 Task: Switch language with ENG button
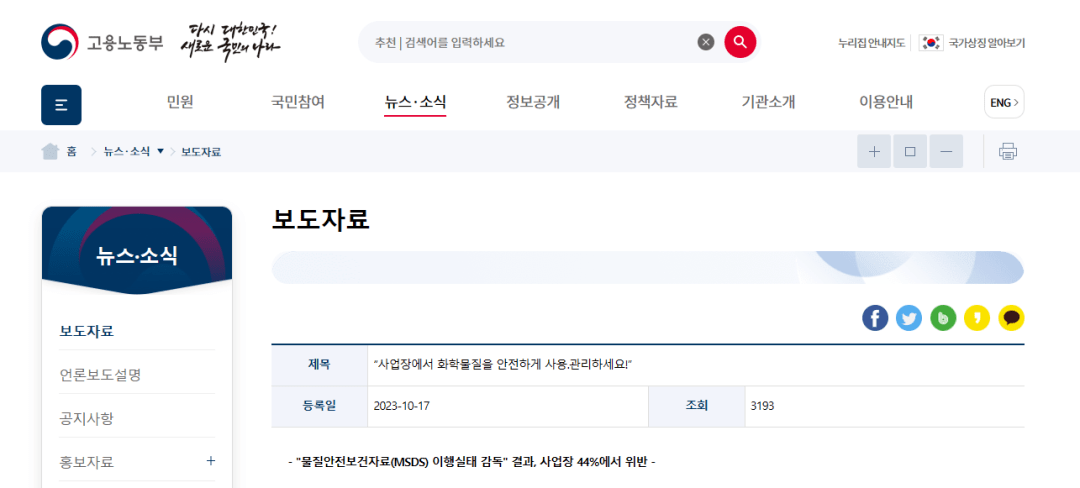point(1004,102)
